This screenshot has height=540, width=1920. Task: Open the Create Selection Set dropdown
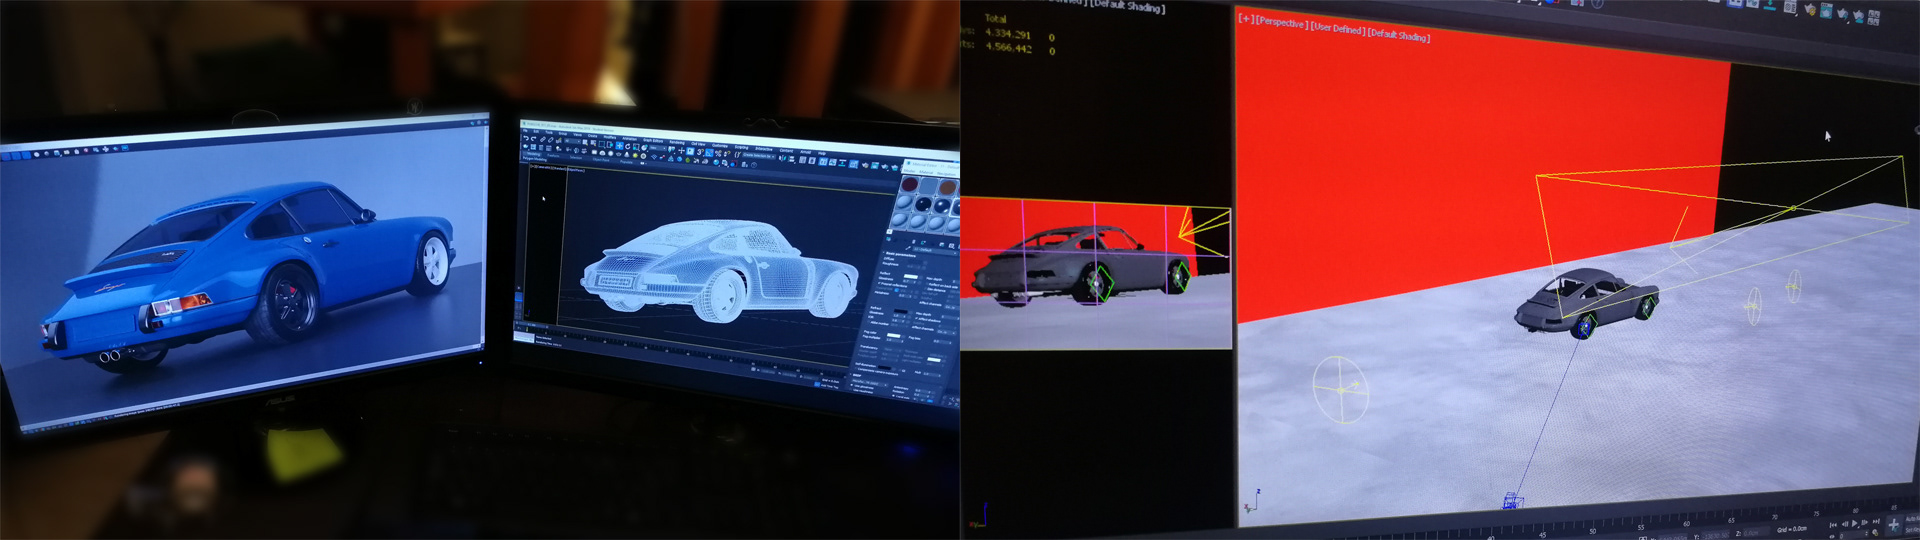tap(758, 156)
